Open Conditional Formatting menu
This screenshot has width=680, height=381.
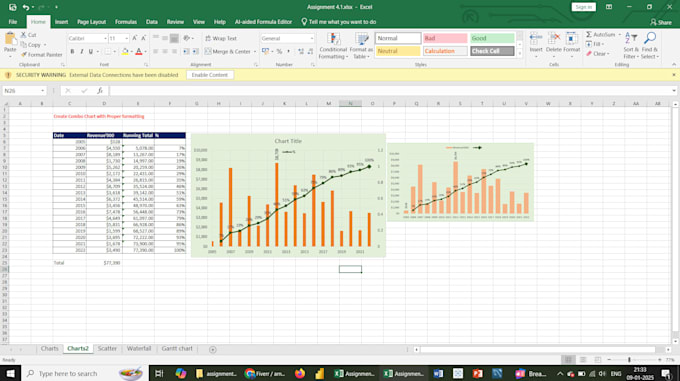click(333, 46)
